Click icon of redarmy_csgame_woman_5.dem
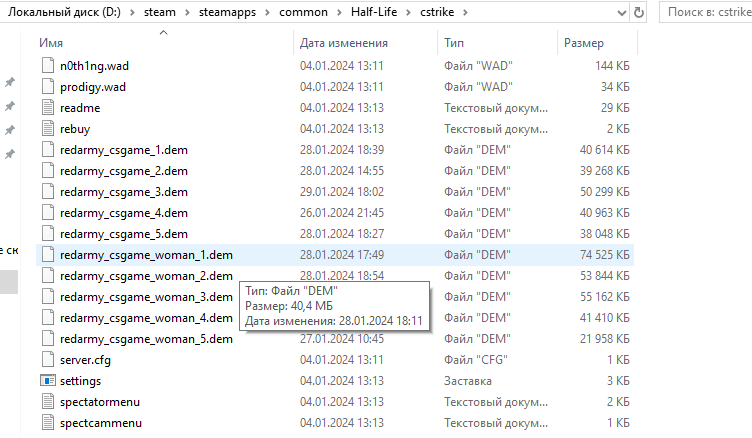 [48, 339]
